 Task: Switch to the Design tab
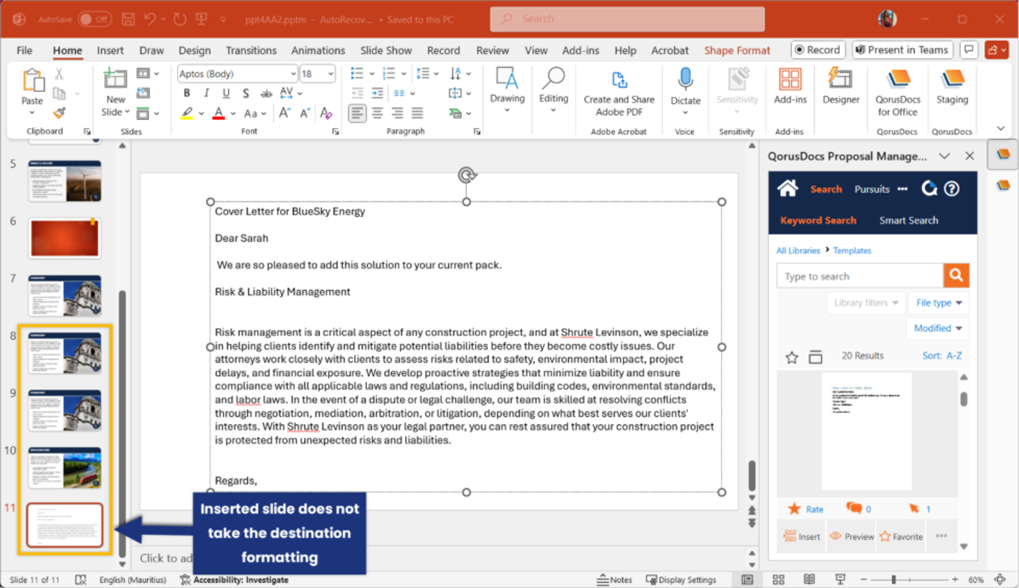click(194, 50)
